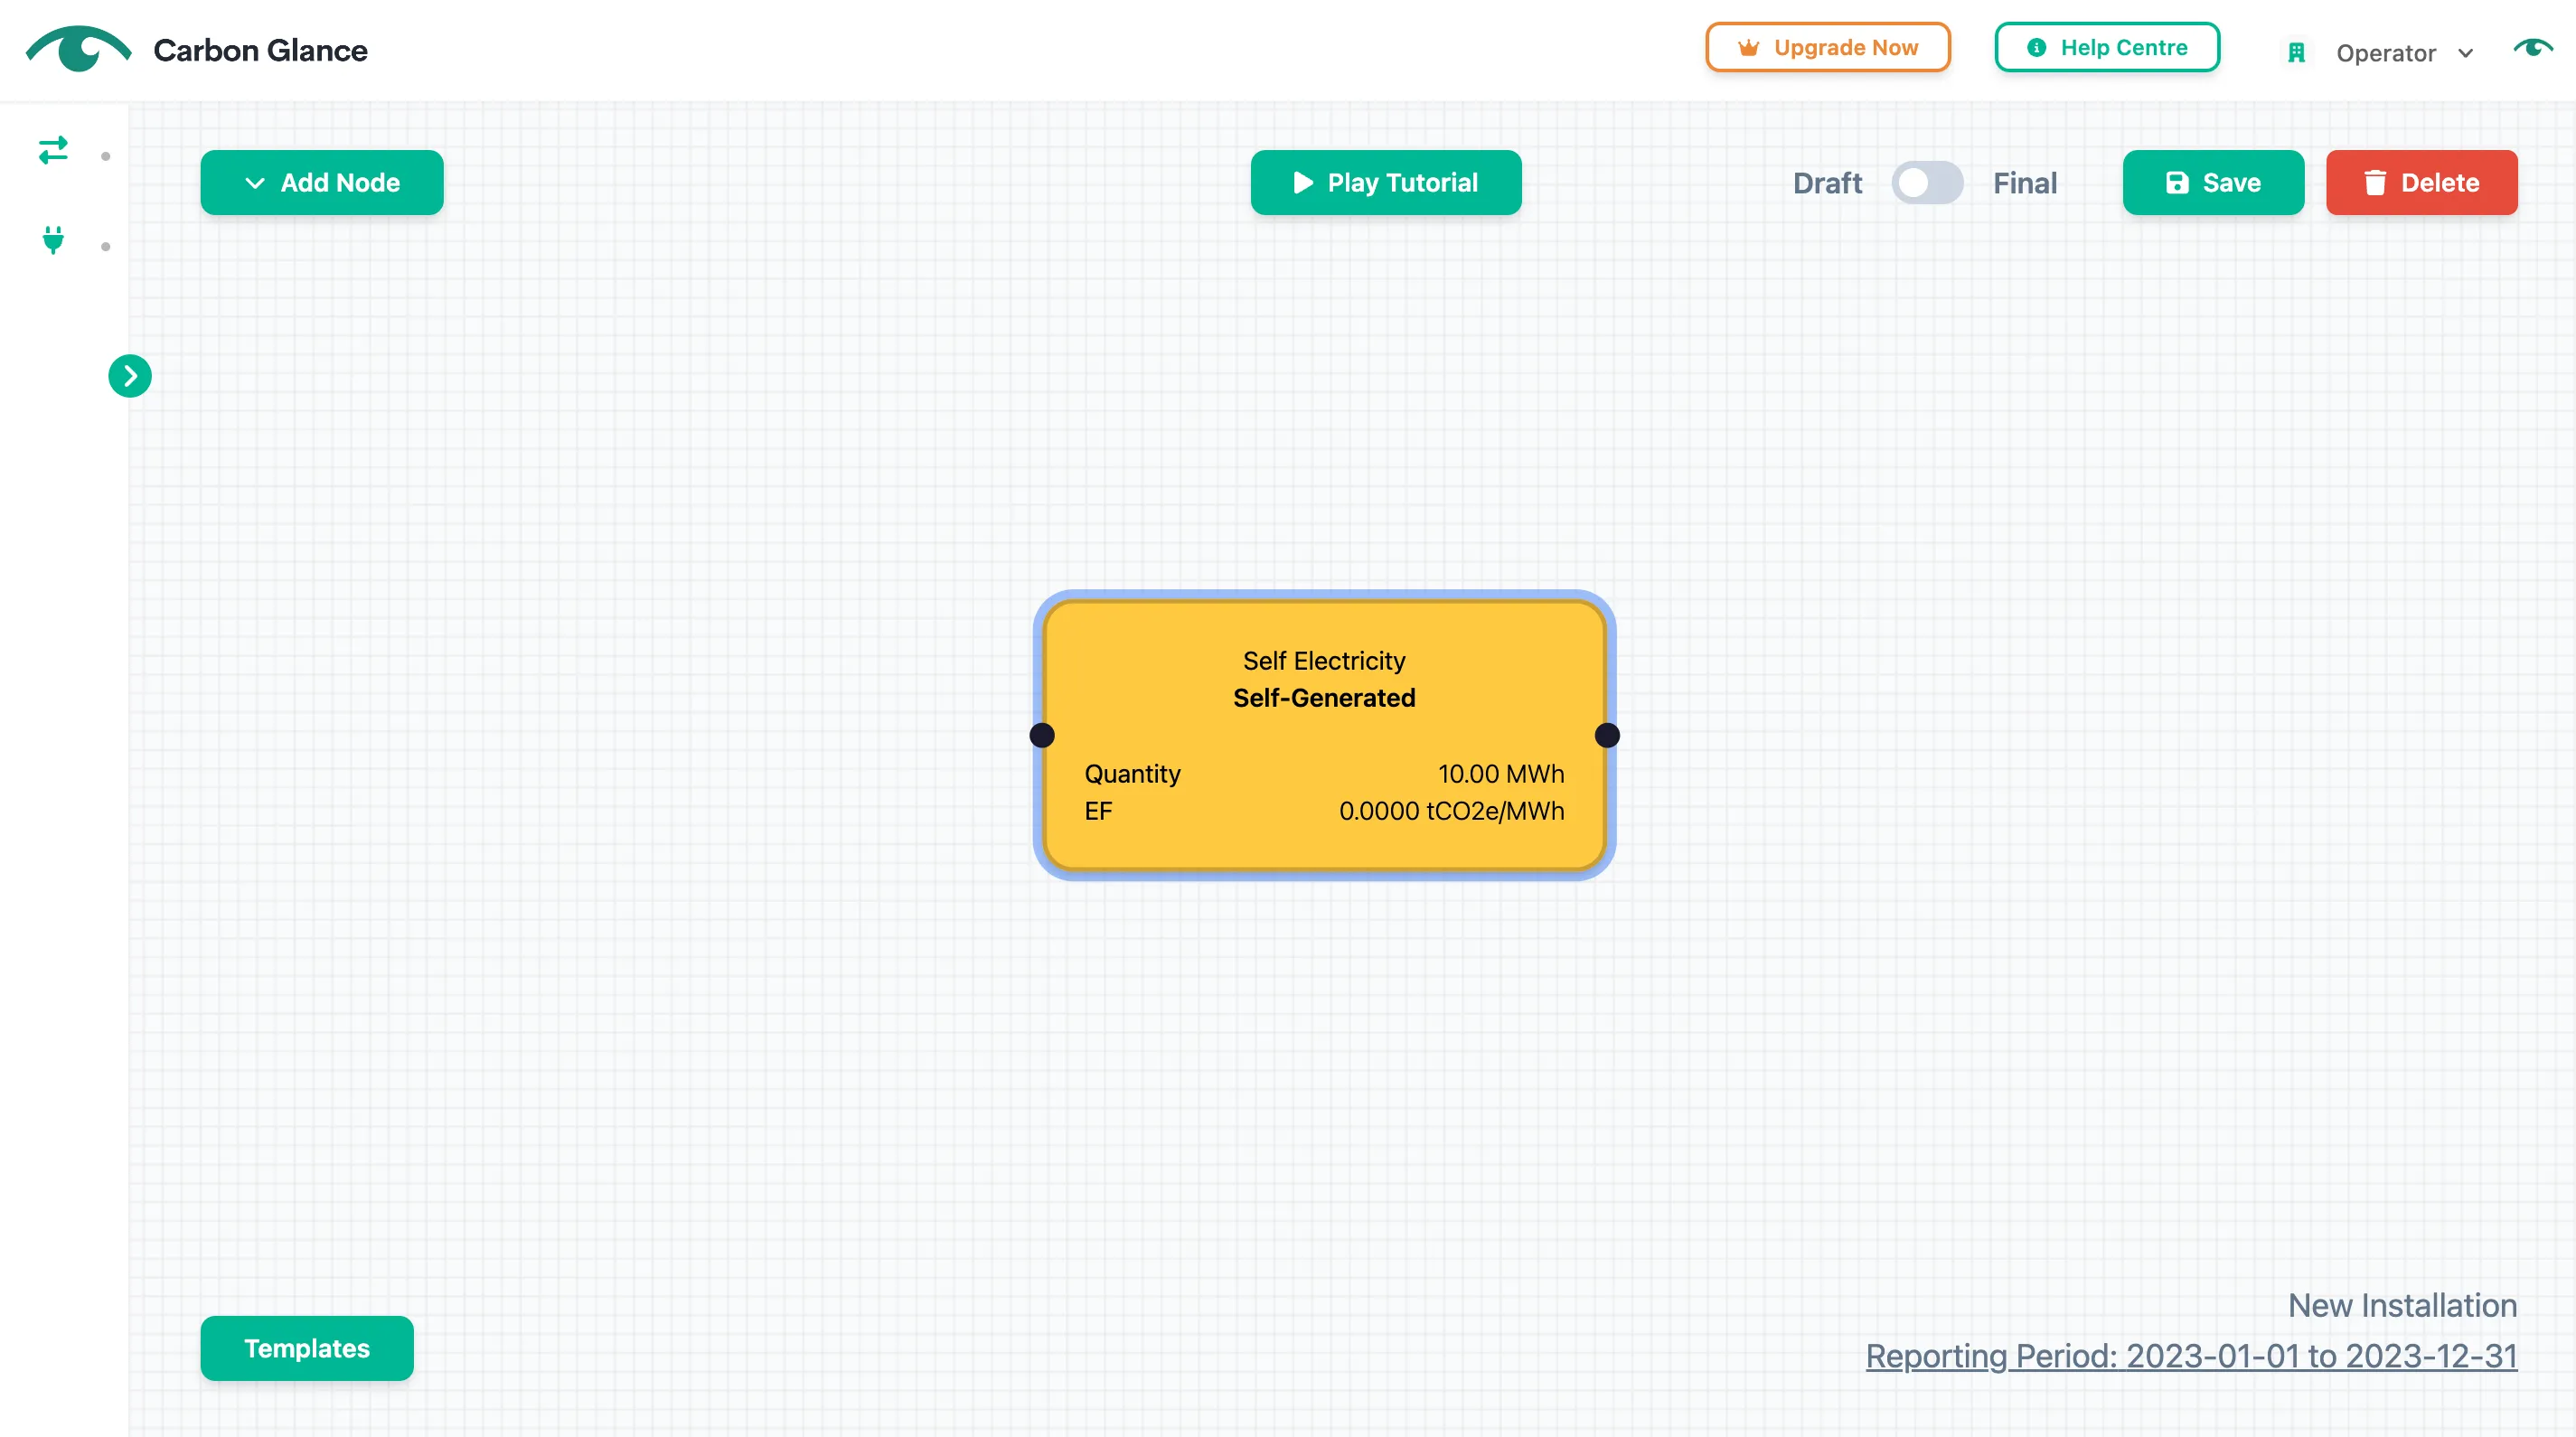Click the node's left connection handle
2576x1437 pixels.
tap(1042, 735)
